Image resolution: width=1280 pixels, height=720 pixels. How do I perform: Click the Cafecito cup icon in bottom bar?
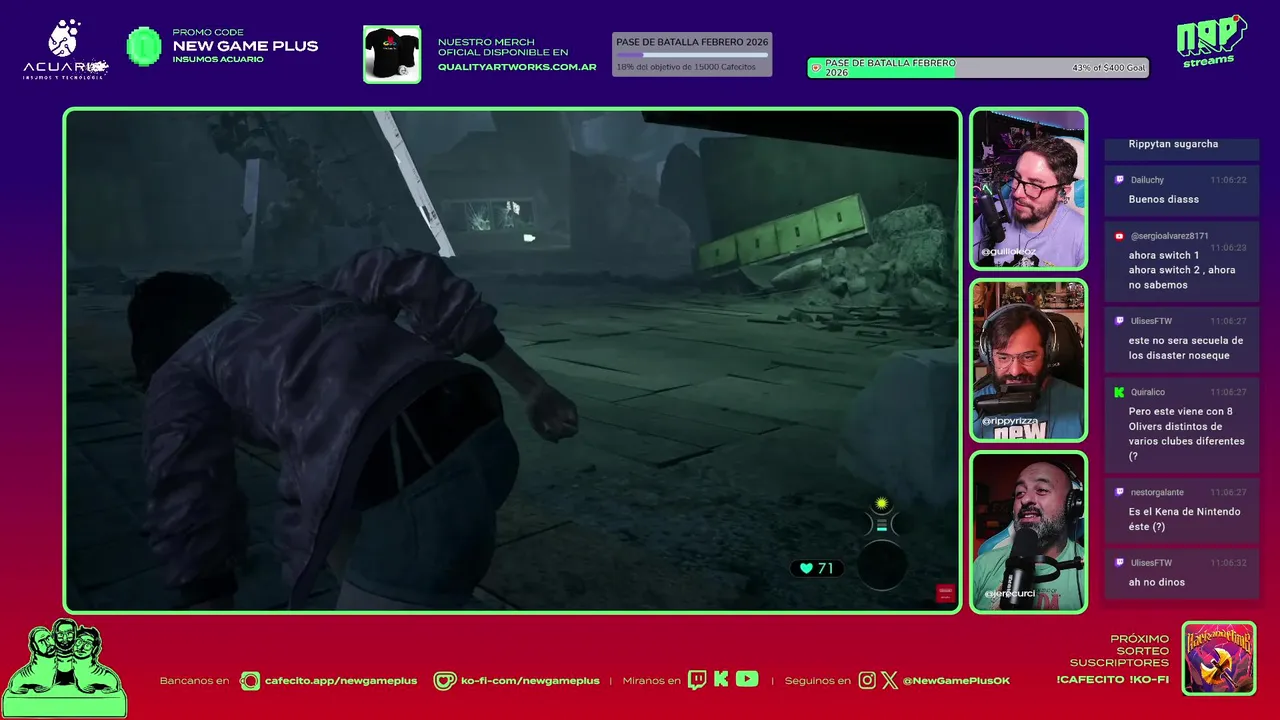250,681
